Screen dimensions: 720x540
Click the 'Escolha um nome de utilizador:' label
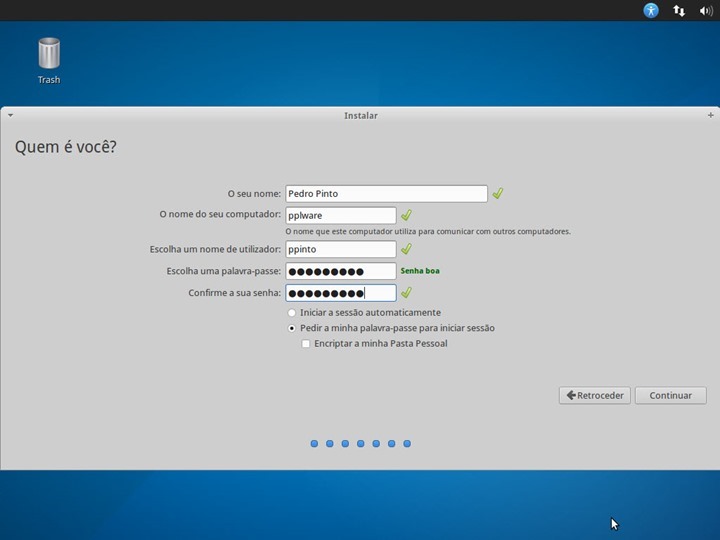tap(215, 249)
